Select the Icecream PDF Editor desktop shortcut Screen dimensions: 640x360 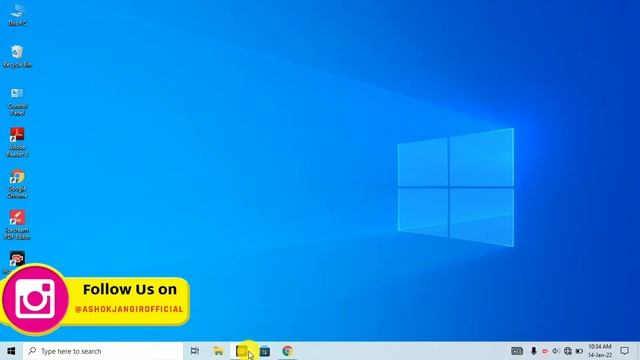[x=17, y=225]
